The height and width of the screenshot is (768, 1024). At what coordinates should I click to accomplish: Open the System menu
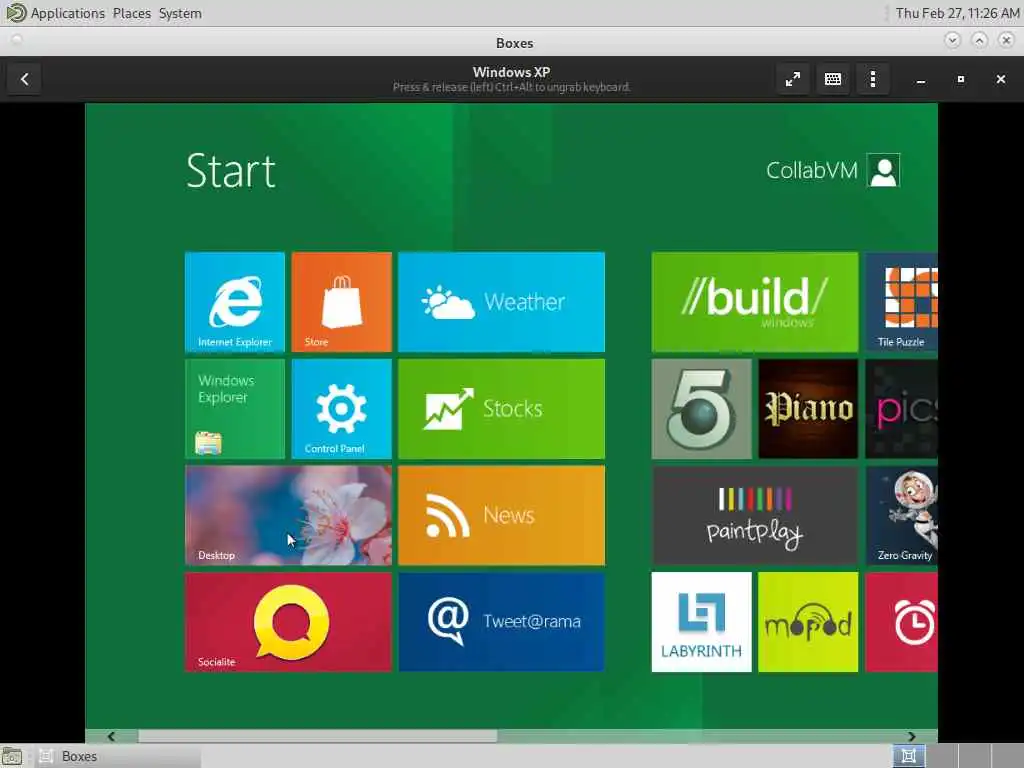[x=180, y=13]
